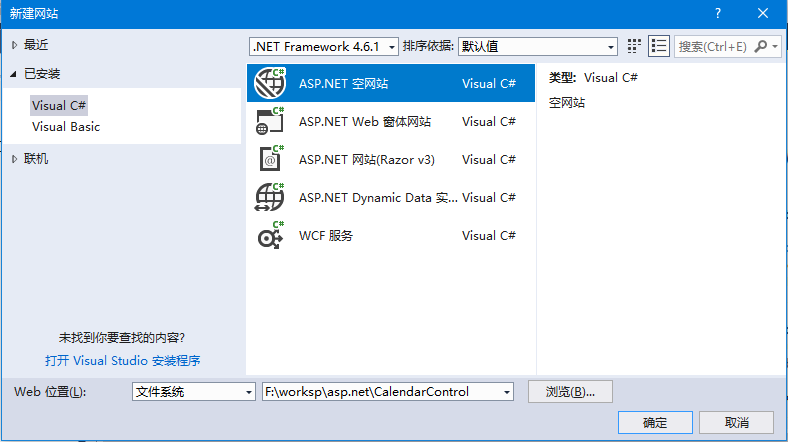Screen dimensions: 788x442
Task: Open the 排序依据 默认值 dropdown
Action: (x=611, y=46)
